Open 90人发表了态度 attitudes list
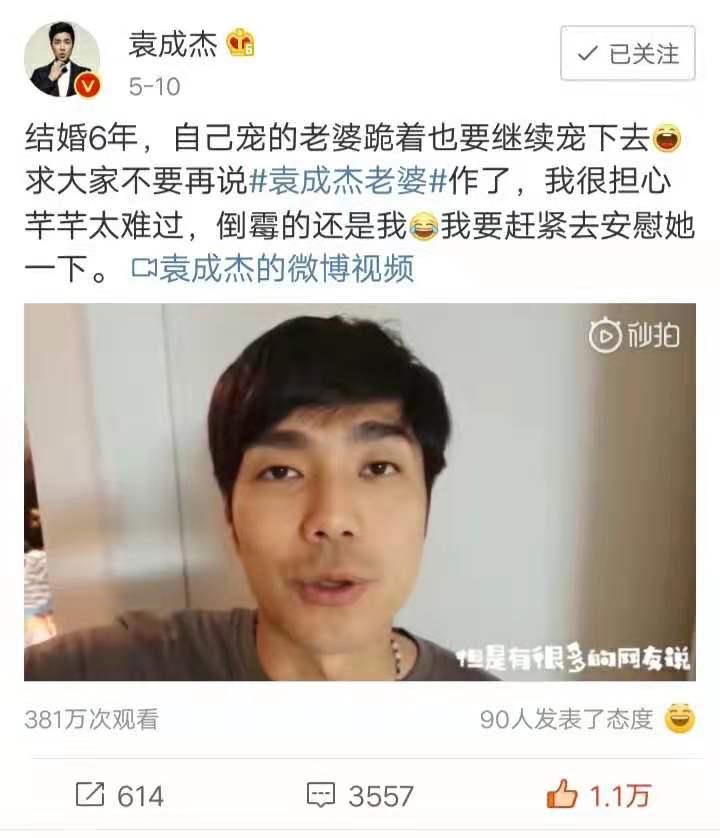The image size is (720, 838). coord(567,719)
